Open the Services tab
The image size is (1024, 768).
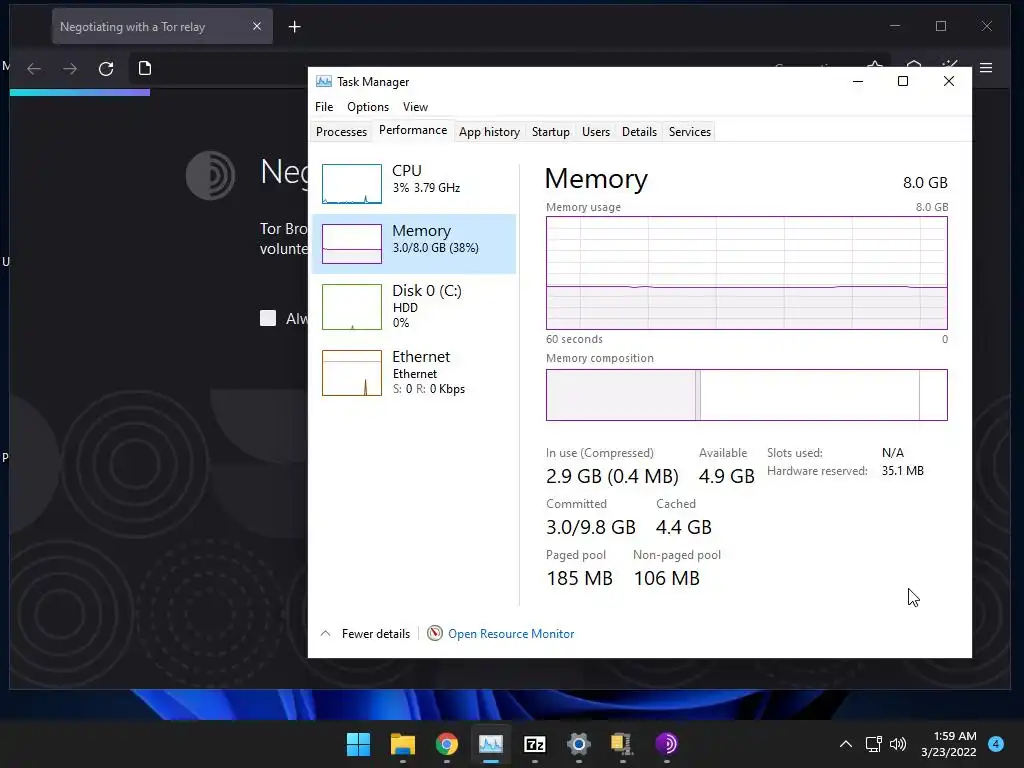[x=690, y=131]
